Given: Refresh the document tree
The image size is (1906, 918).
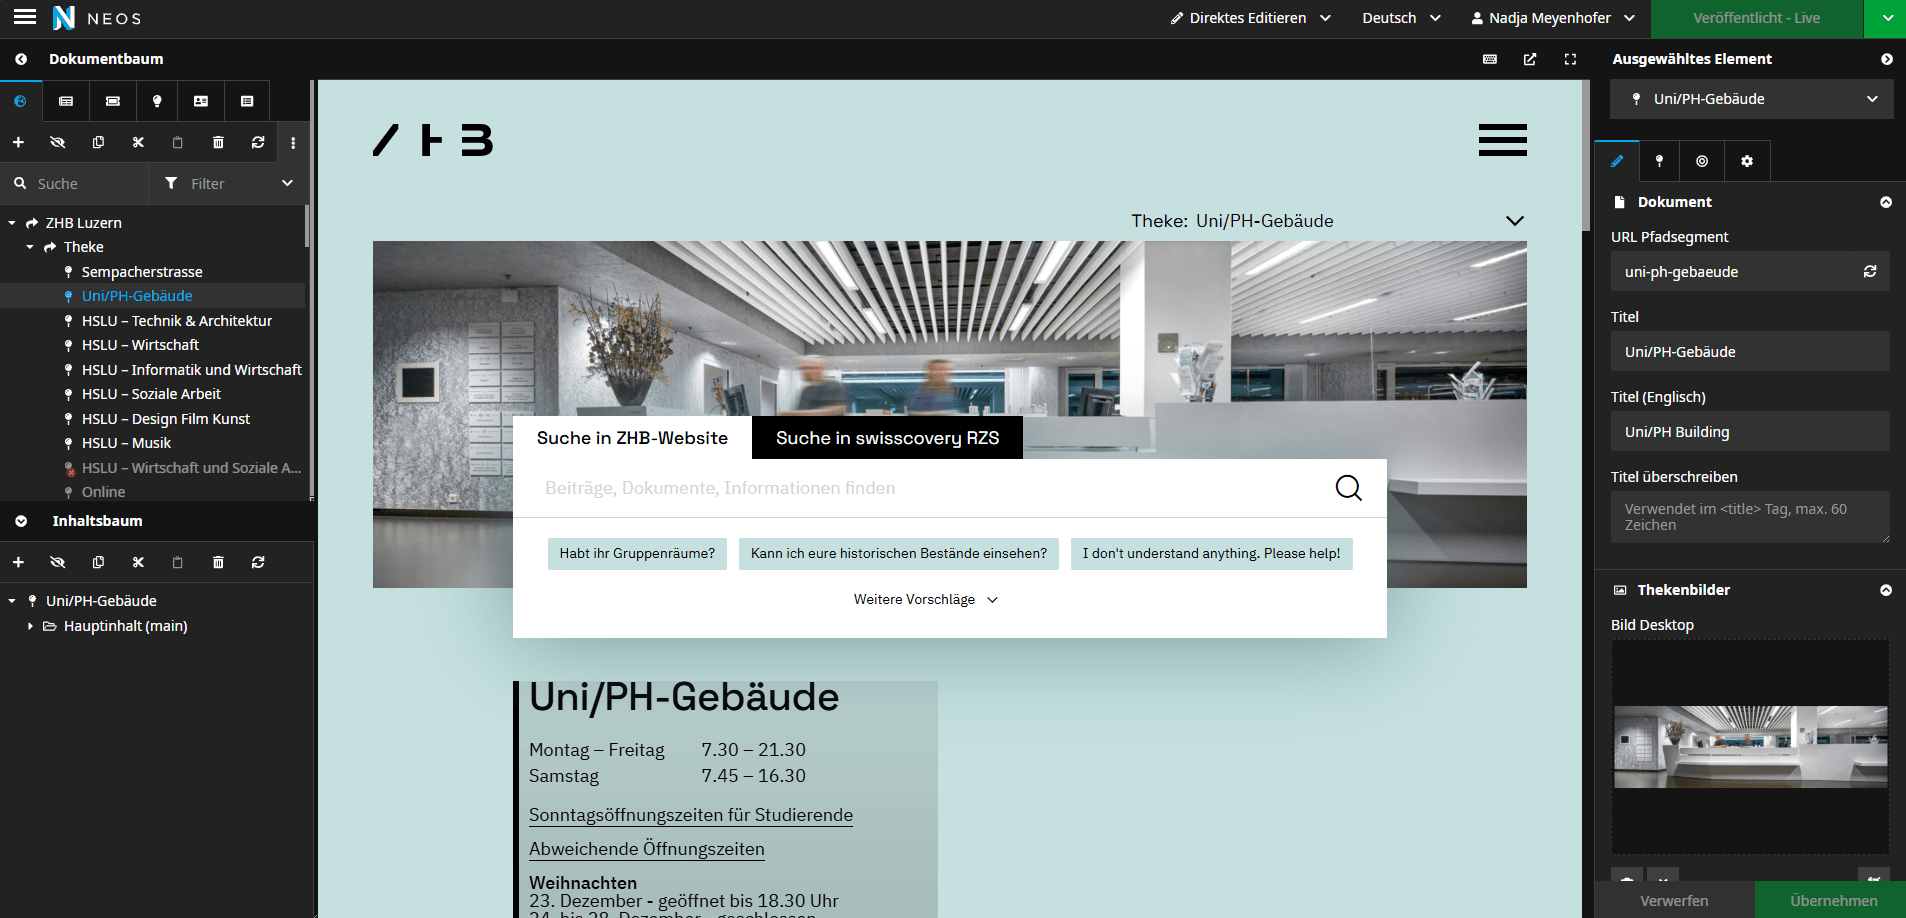Looking at the screenshot, I should point(258,142).
